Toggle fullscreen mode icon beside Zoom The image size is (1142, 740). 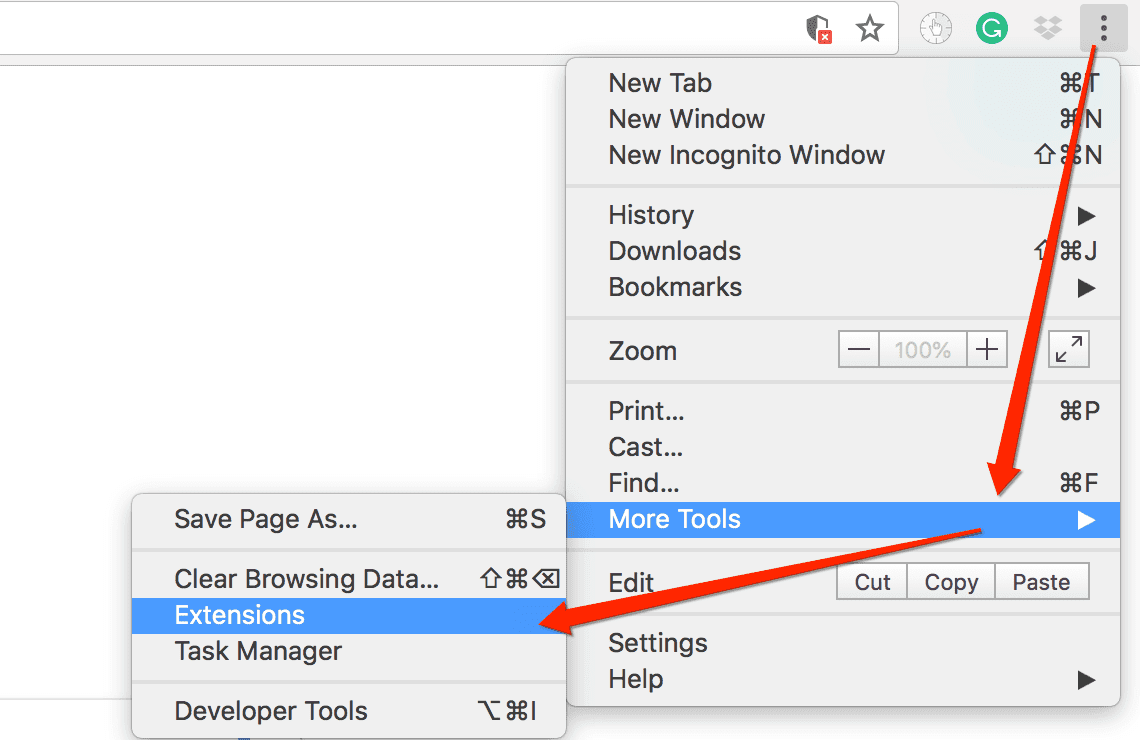1069,350
